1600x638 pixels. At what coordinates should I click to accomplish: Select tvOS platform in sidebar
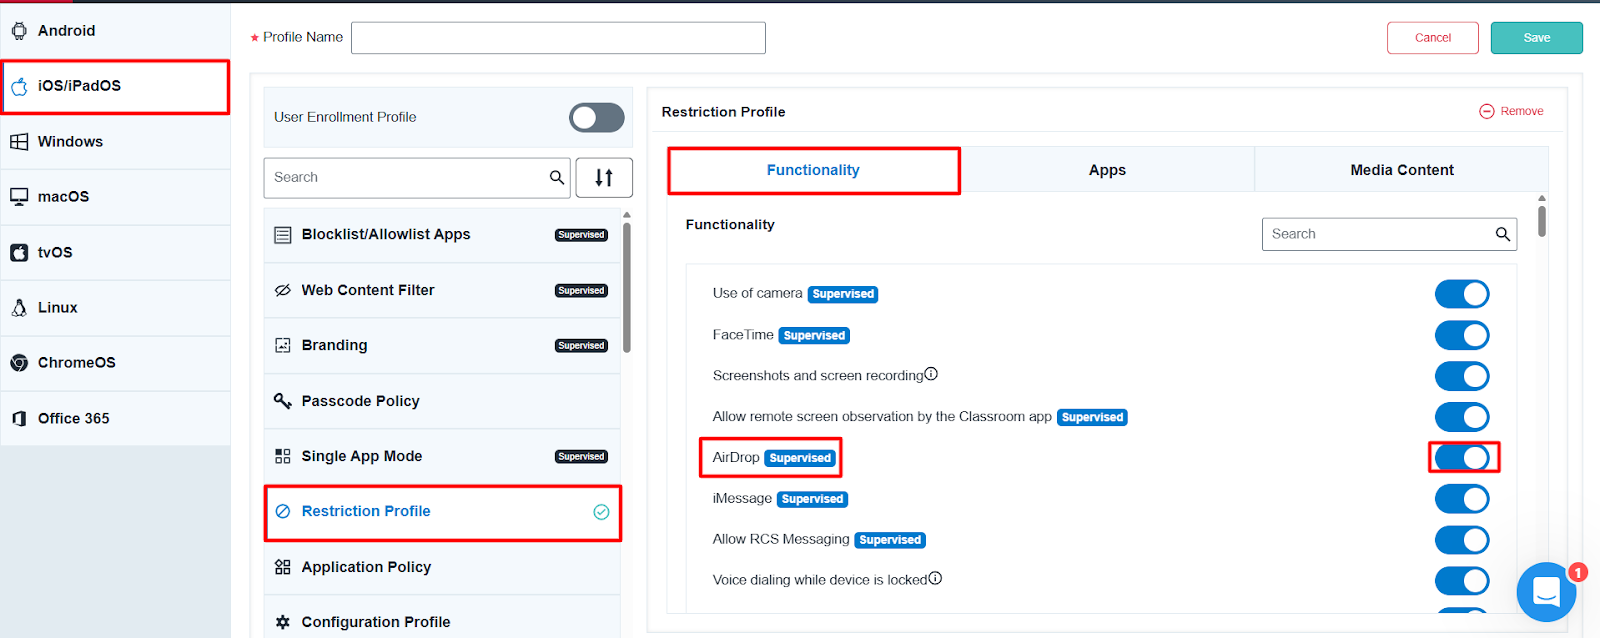pyautogui.click(x=115, y=253)
